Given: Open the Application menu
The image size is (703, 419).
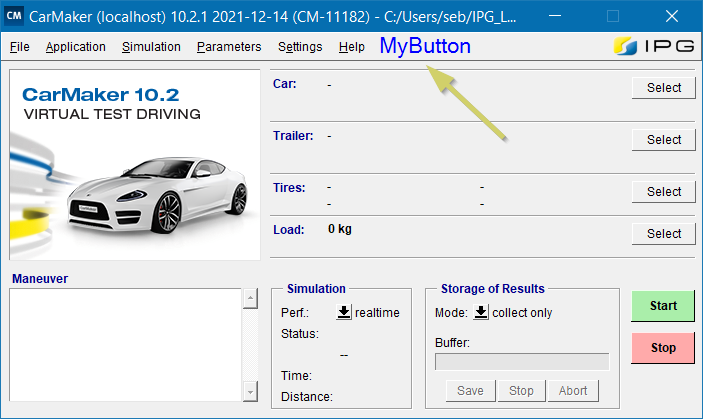Looking at the screenshot, I should [x=75, y=47].
